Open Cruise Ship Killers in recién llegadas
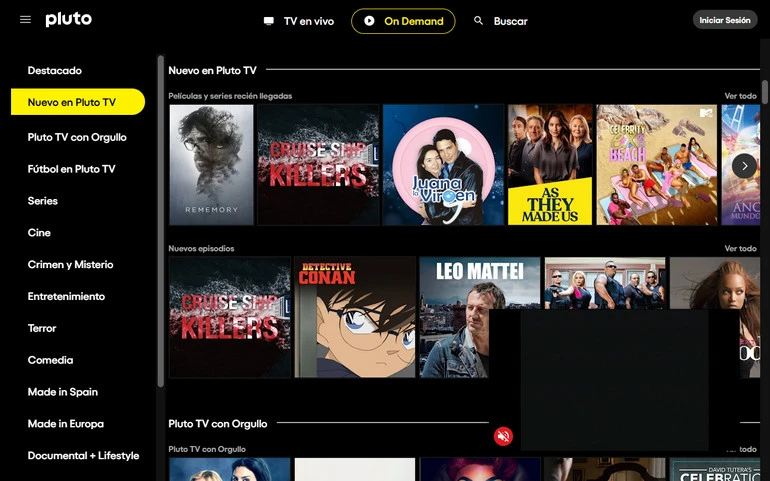 [x=318, y=165]
